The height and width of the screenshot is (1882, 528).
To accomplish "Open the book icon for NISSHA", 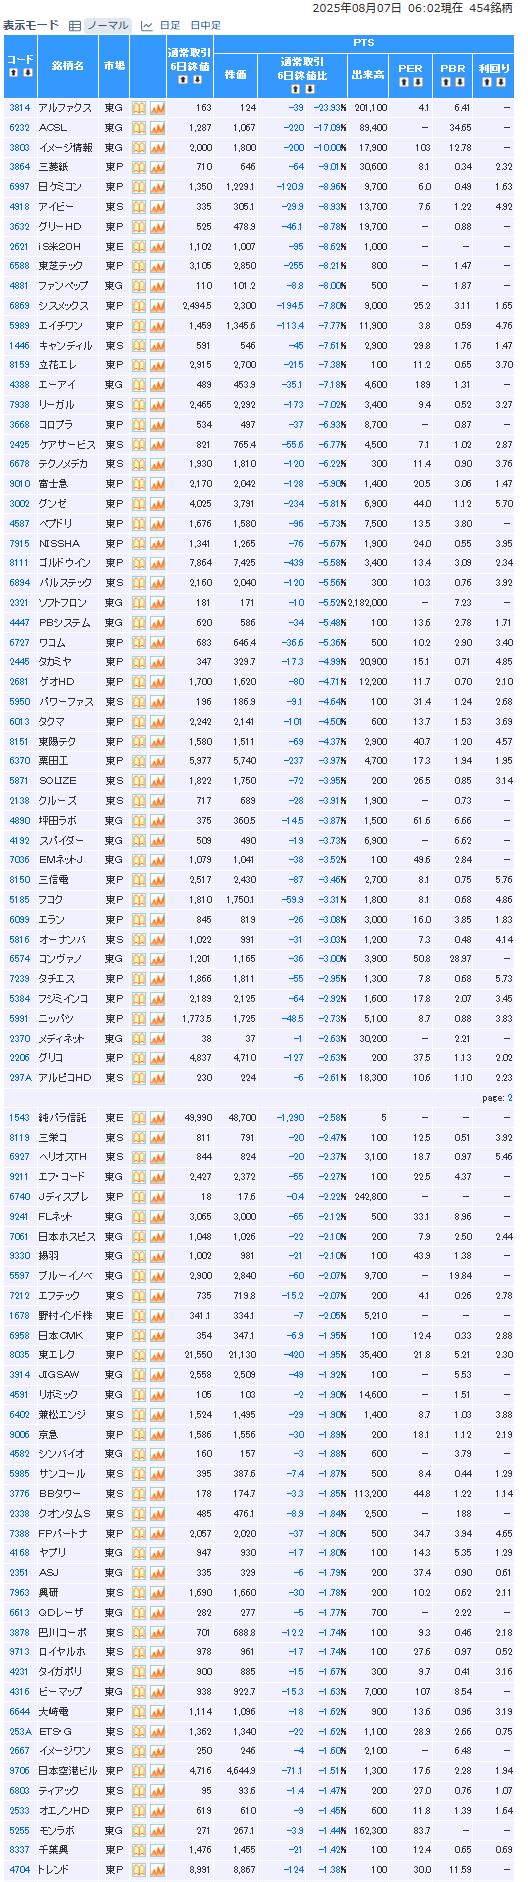I will (x=139, y=544).
